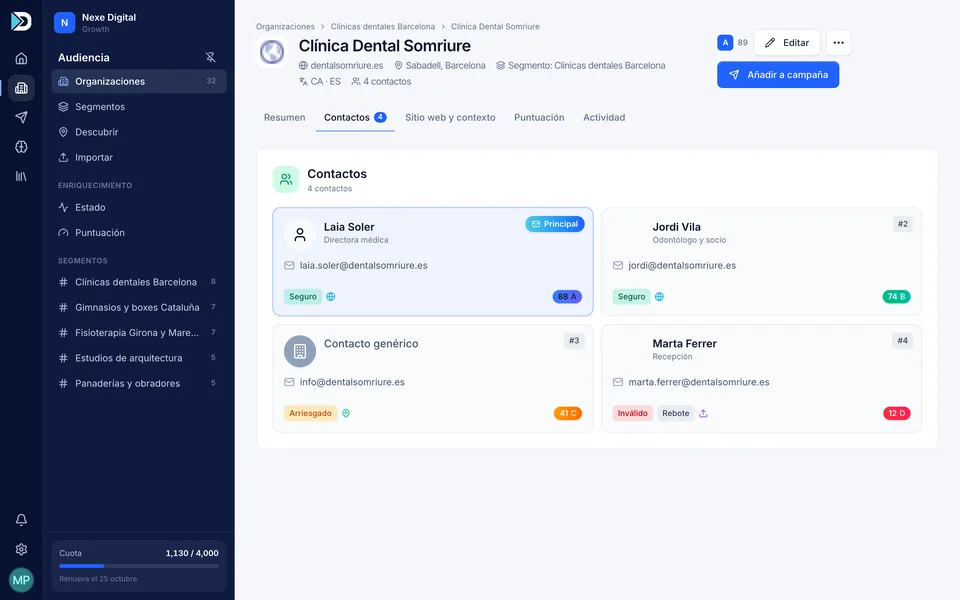This screenshot has width=960, height=600.
Task: Switch to the Resumen tab
Action: (x=284, y=118)
